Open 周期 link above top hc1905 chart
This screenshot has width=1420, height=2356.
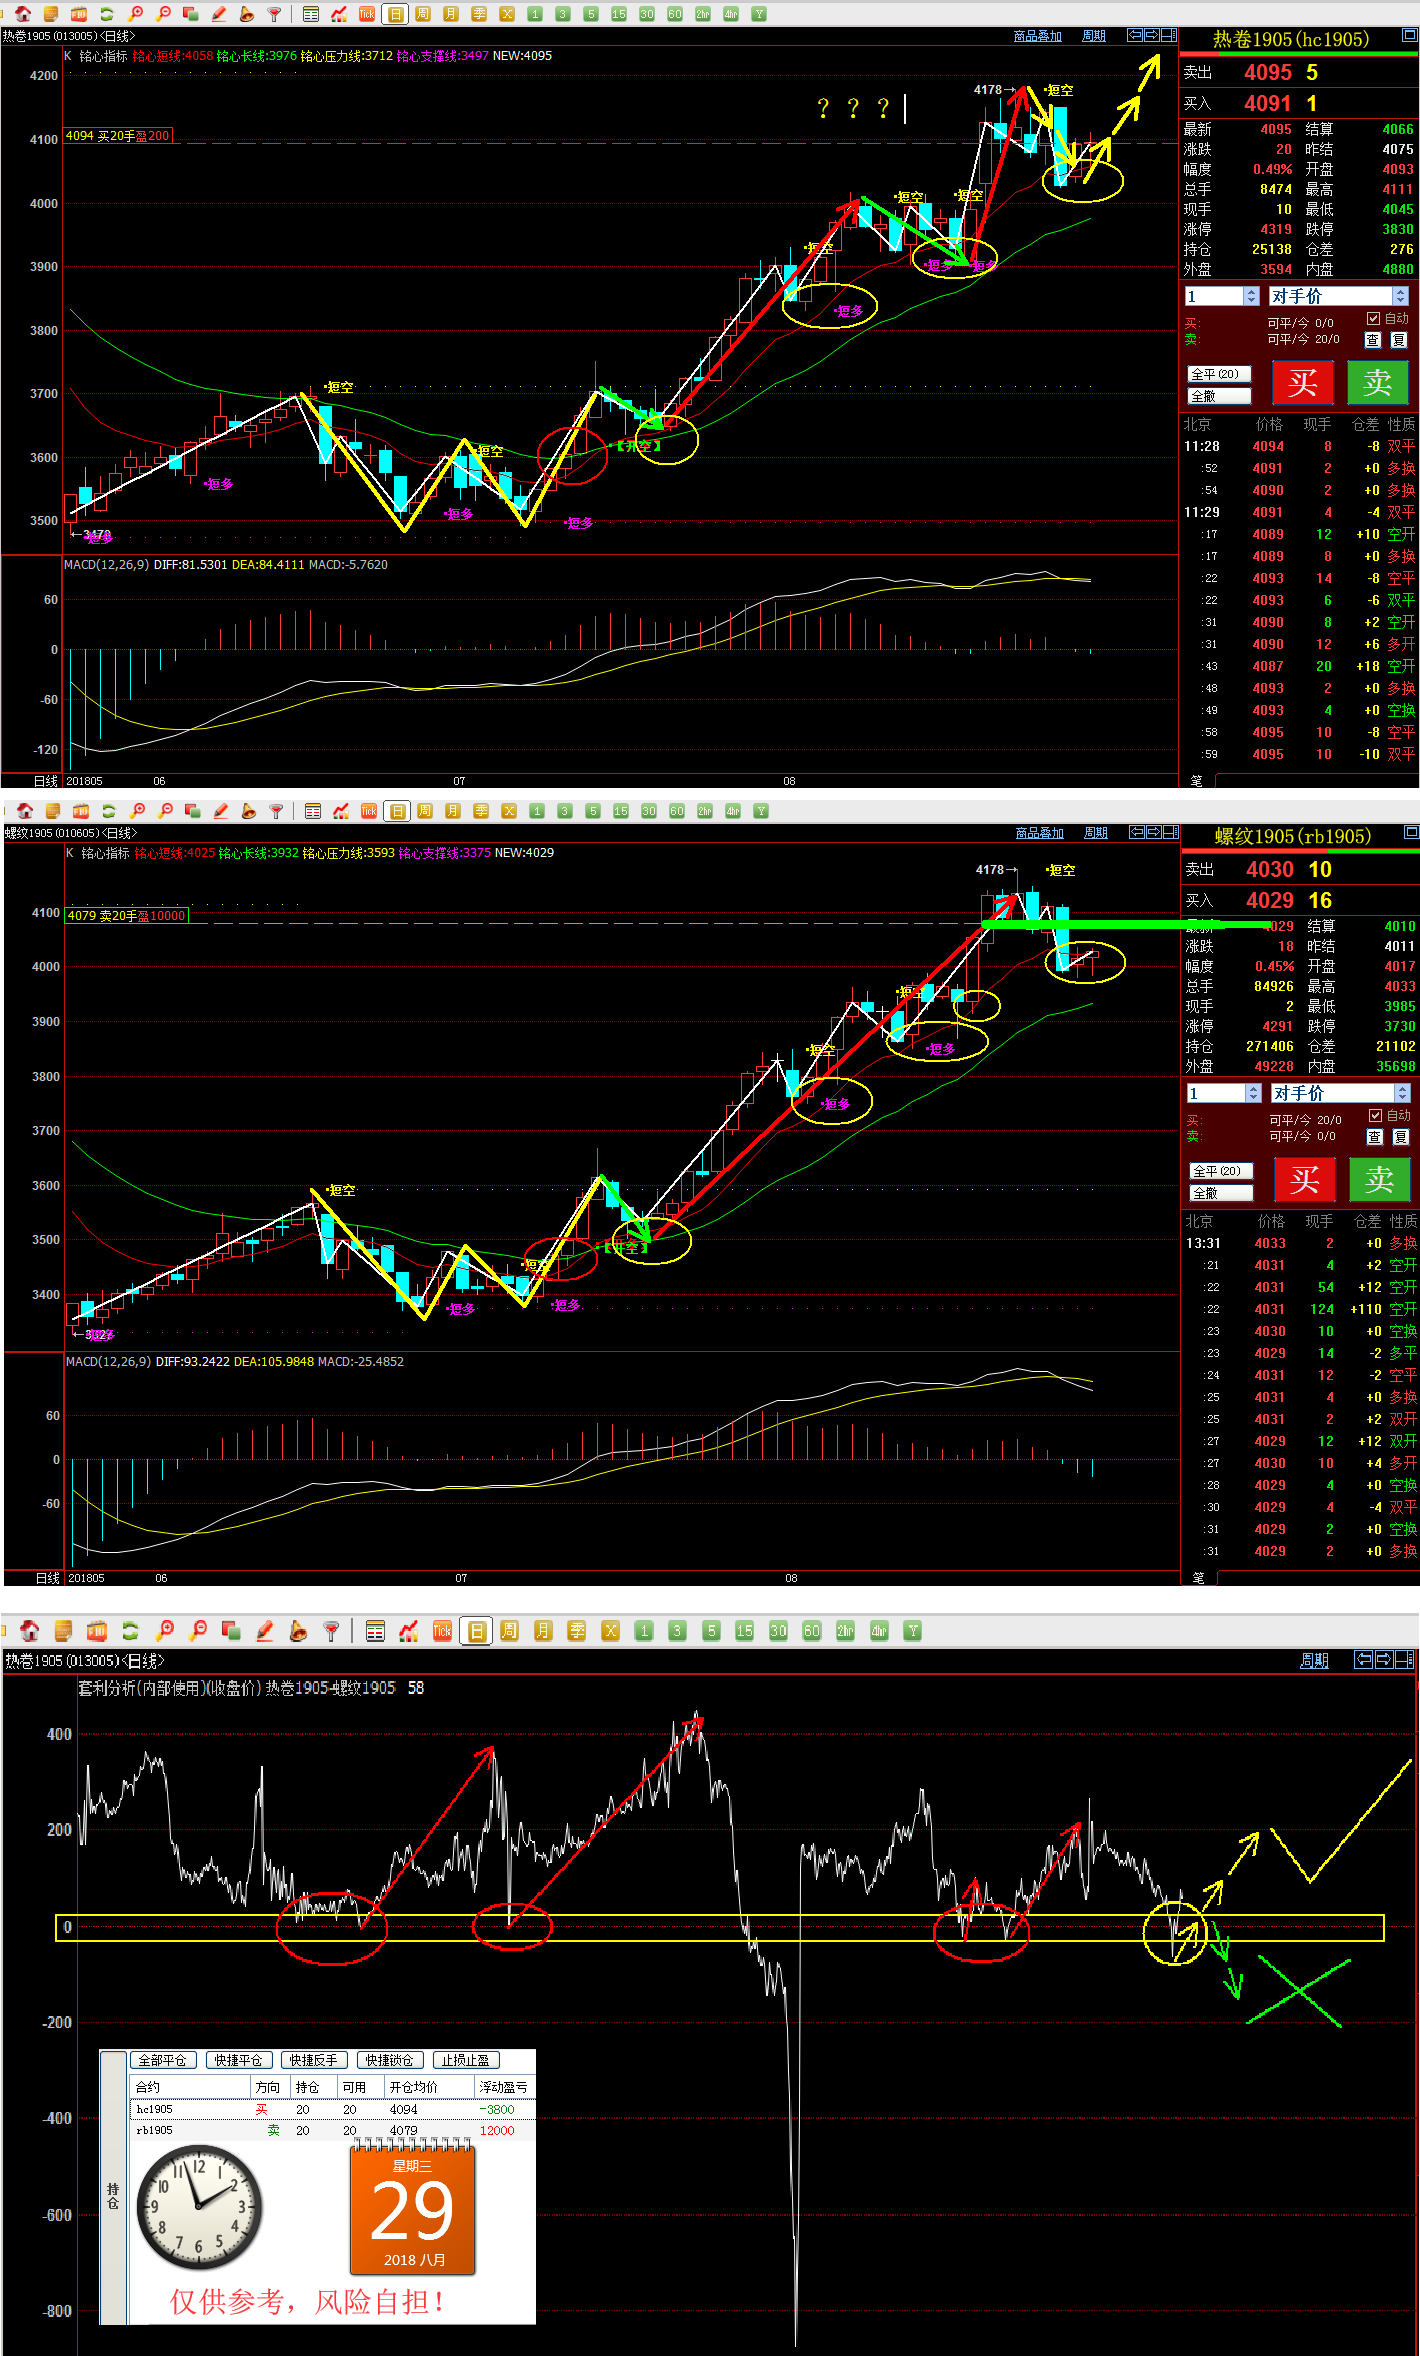click(x=1094, y=36)
